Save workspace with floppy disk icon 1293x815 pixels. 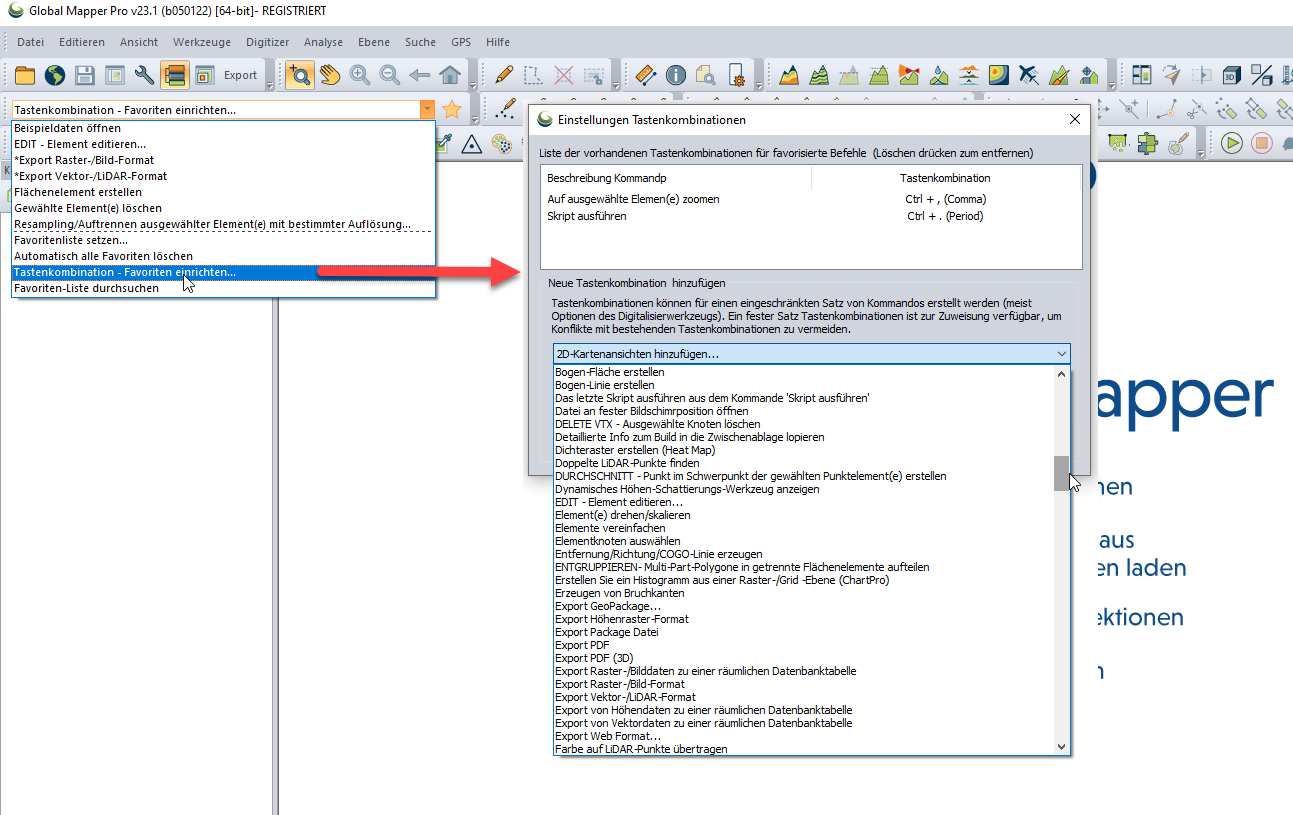[85, 75]
